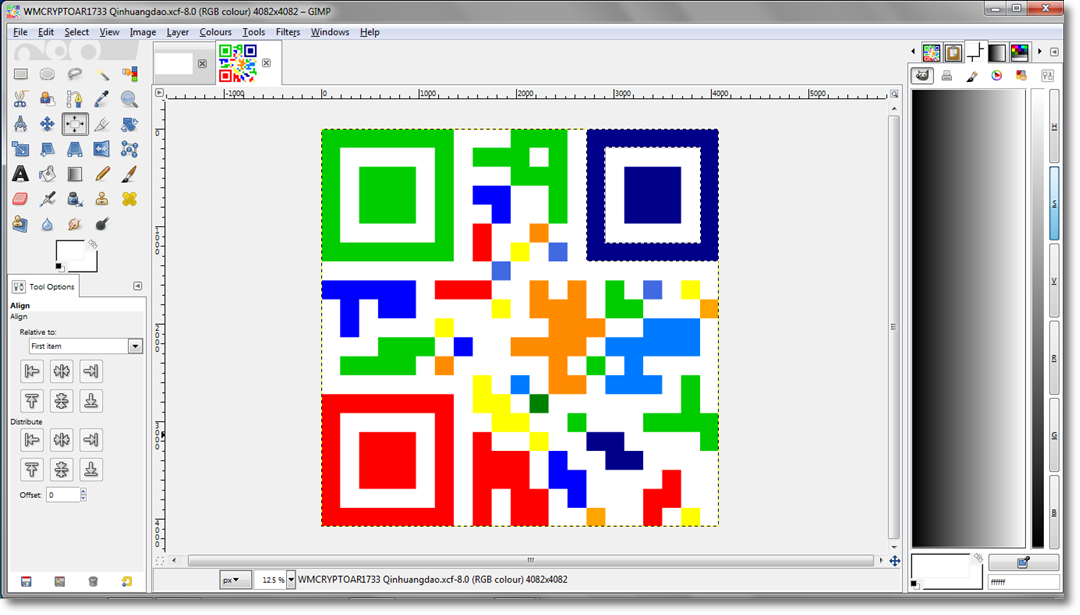Image resolution: width=1080 pixels, height=615 pixels.
Task: Select the Paintbrush tool
Action: 129,174
